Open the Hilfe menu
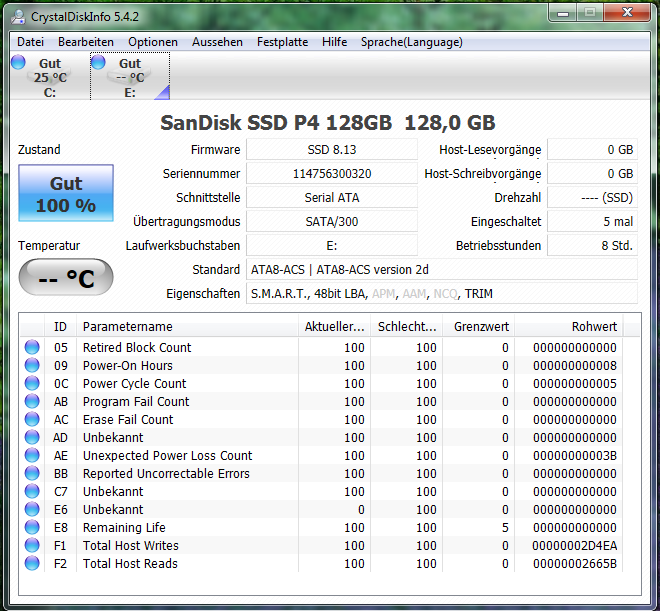Viewport: 664px width, 614px height. [x=335, y=42]
